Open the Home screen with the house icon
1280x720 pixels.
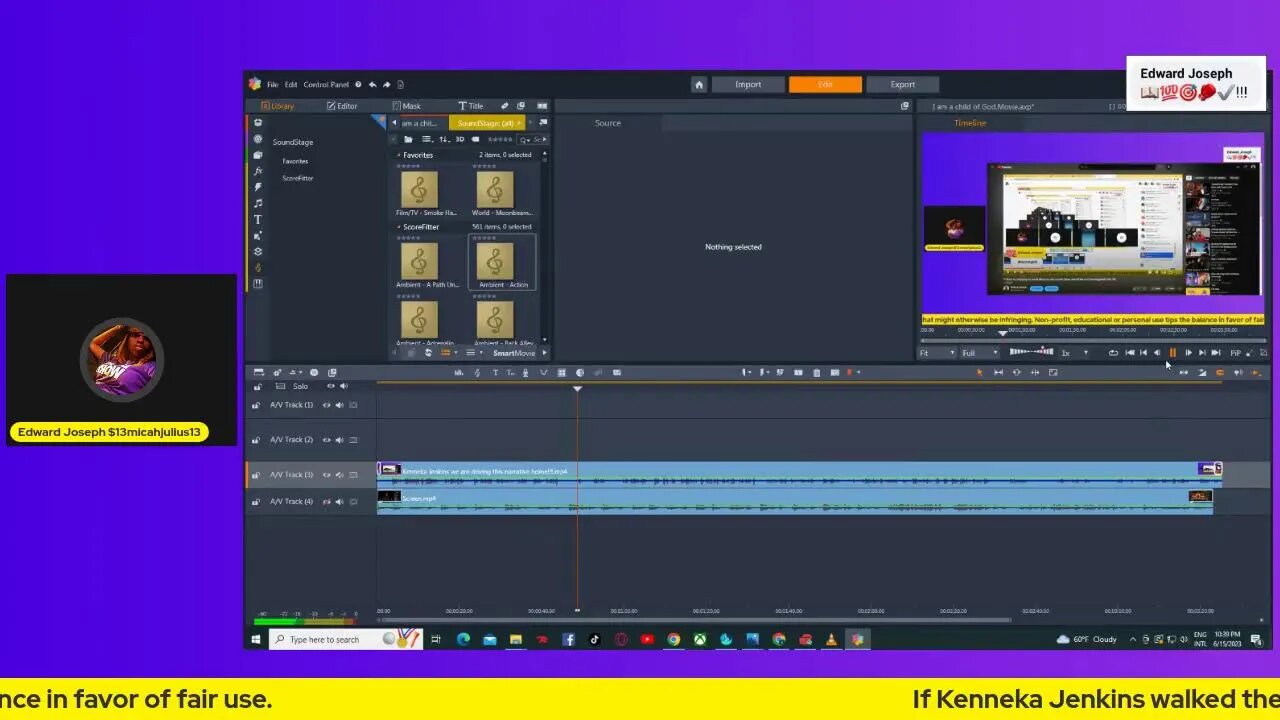click(x=699, y=85)
